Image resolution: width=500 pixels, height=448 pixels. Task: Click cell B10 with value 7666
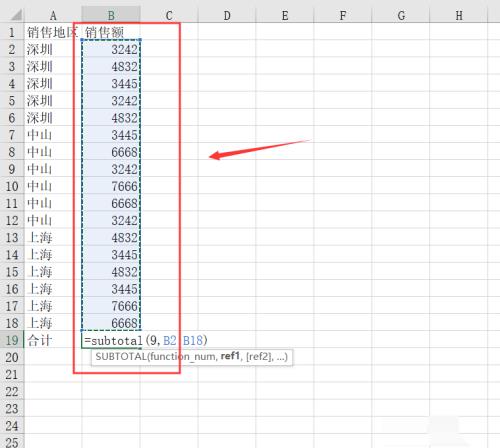111,186
